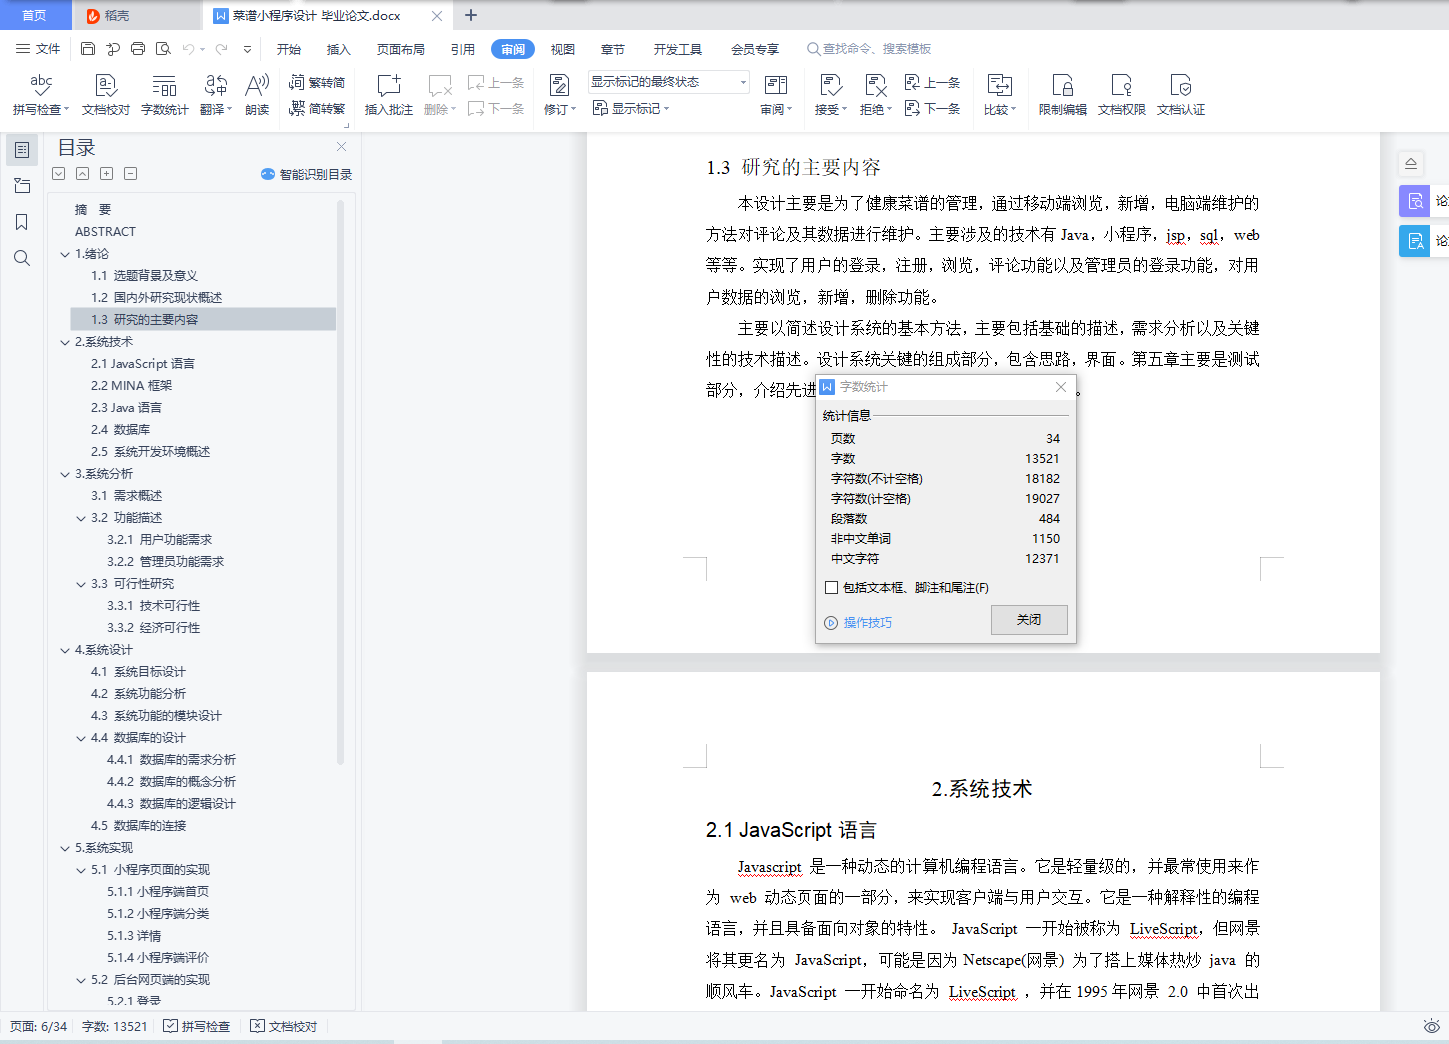This screenshot has height=1044, width=1449.
Task: Open the 文件 menu
Action: coord(38,49)
